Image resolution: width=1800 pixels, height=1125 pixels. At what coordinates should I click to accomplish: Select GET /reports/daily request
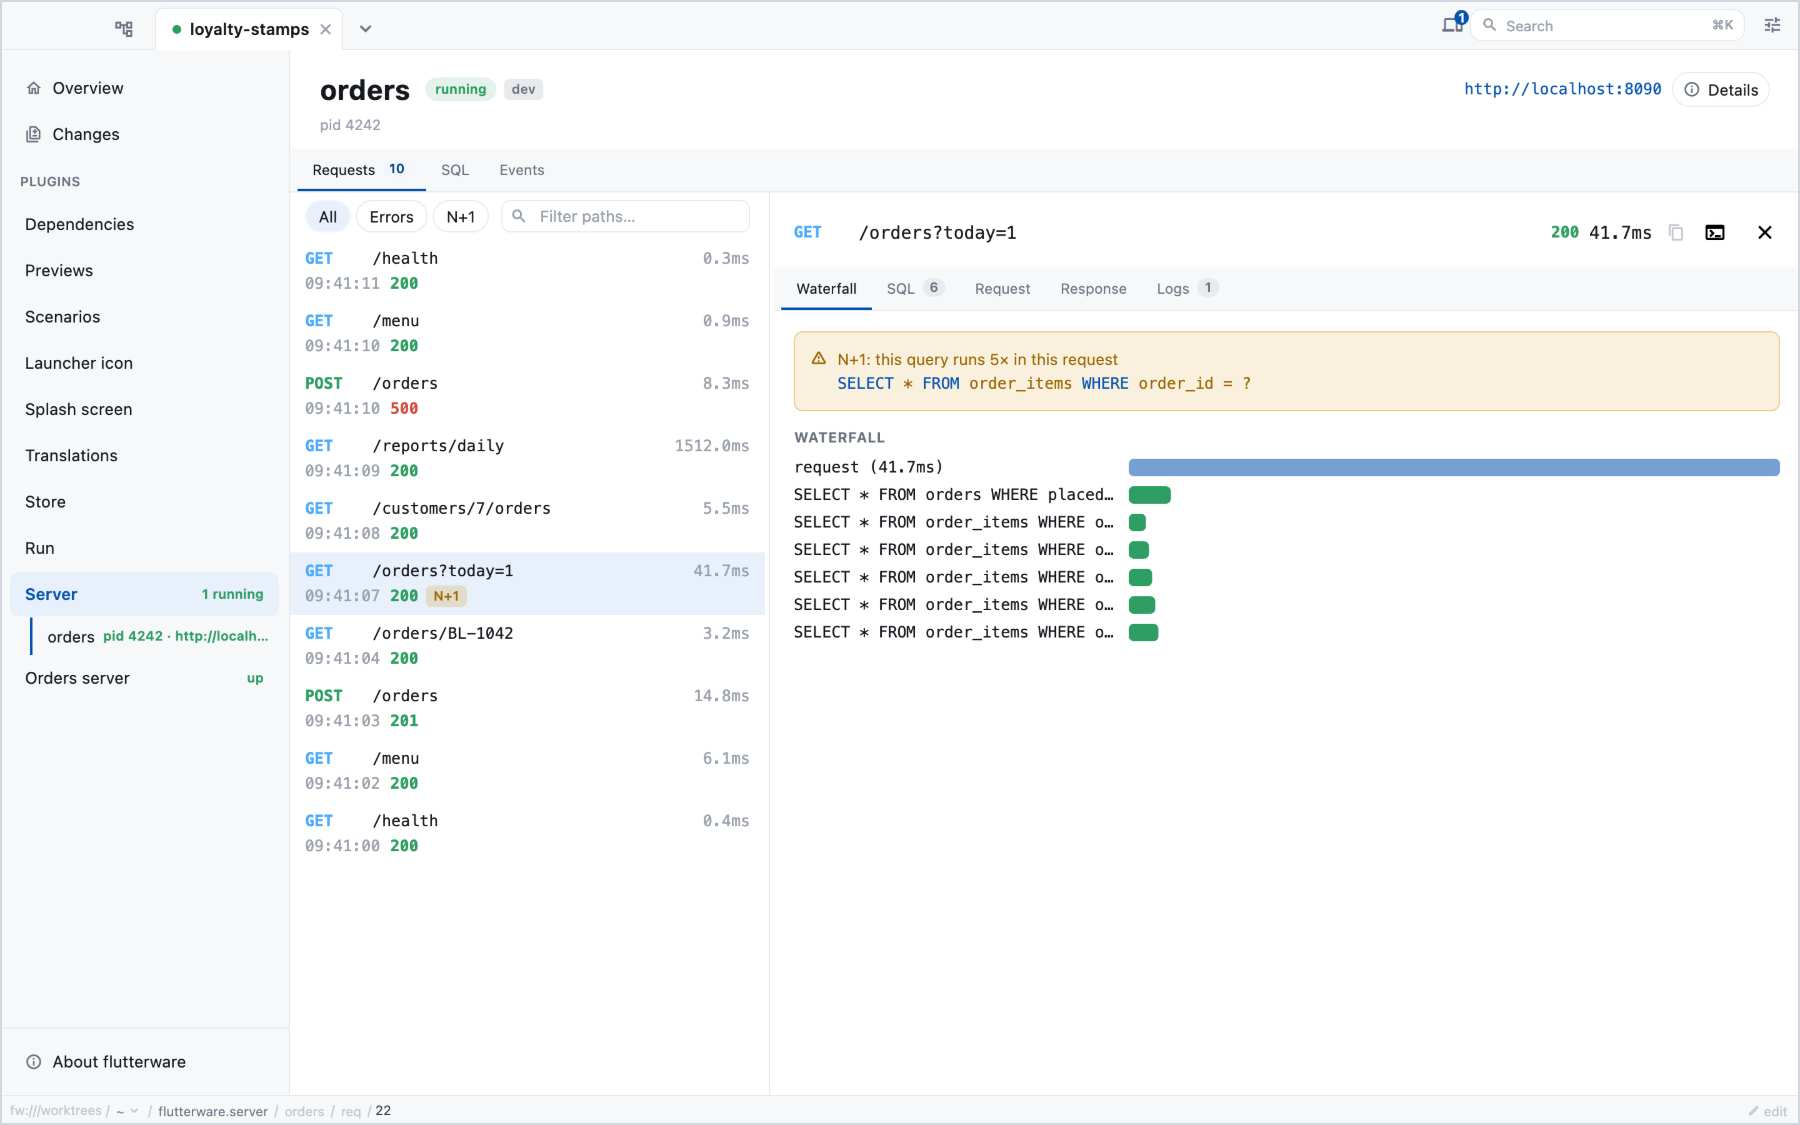tap(527, 458)
